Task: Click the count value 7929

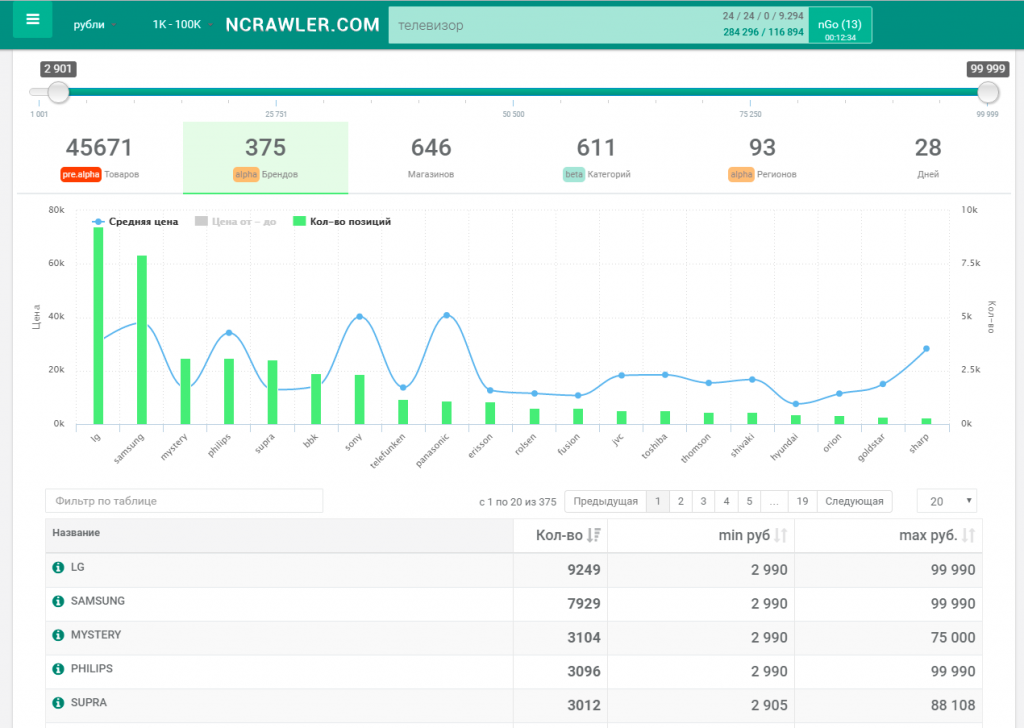Action: point(584,604)
